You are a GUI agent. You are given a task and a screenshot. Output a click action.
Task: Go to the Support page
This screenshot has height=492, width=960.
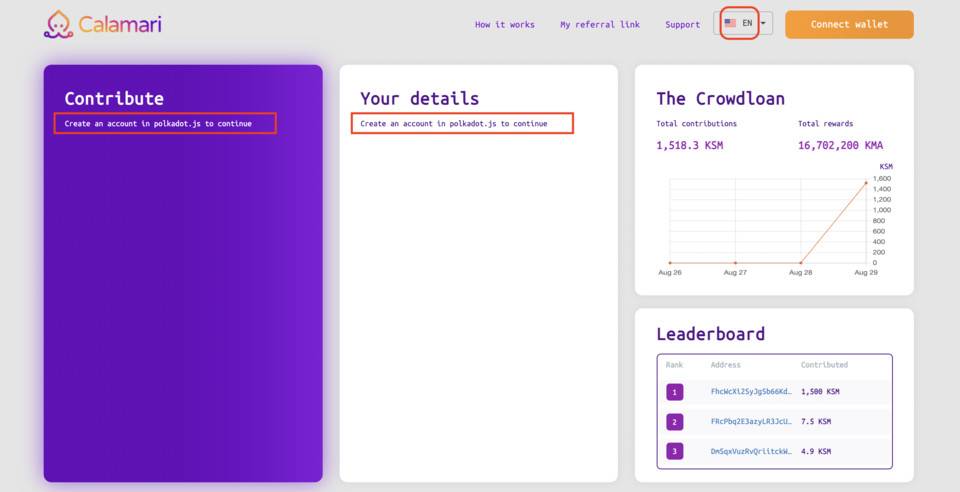682,24
